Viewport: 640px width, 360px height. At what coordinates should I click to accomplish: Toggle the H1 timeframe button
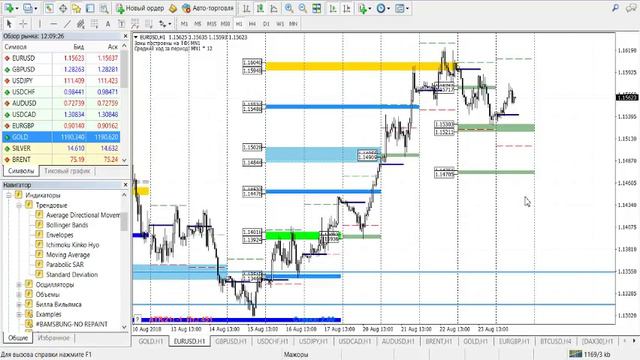[239, 24]
